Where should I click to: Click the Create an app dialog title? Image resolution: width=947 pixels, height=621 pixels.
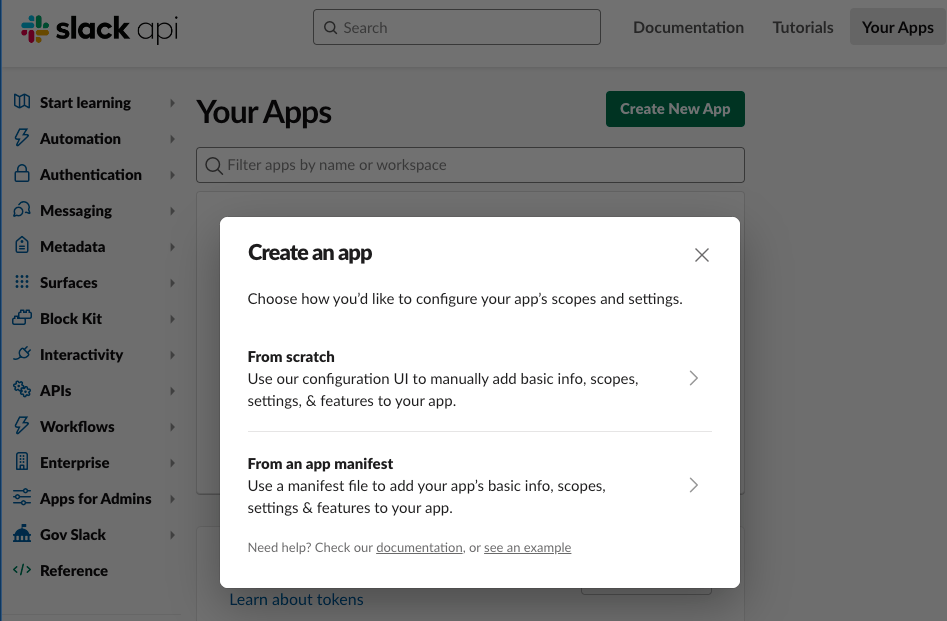pyautogui.click(x=310, y=253)
